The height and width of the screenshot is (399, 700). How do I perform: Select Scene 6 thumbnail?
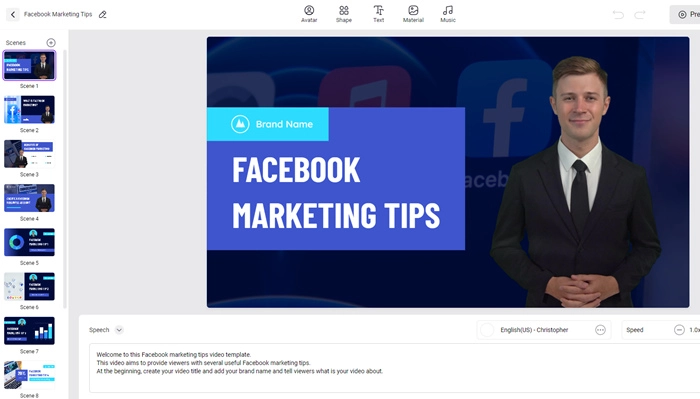click(x=29, y=286)
